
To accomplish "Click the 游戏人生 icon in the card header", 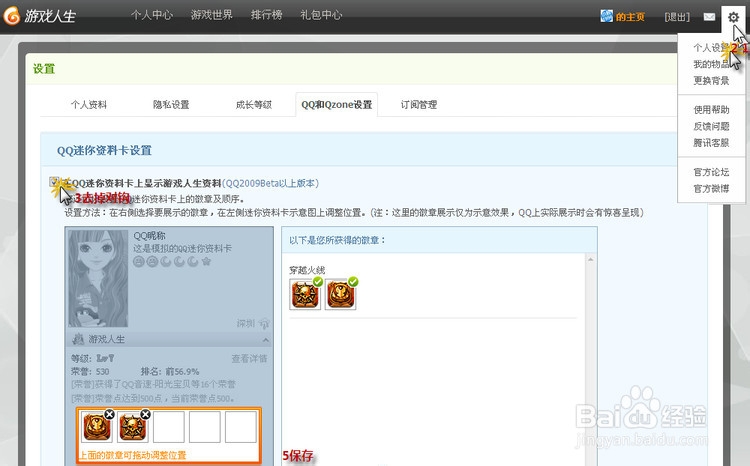I will coord(78,339).
